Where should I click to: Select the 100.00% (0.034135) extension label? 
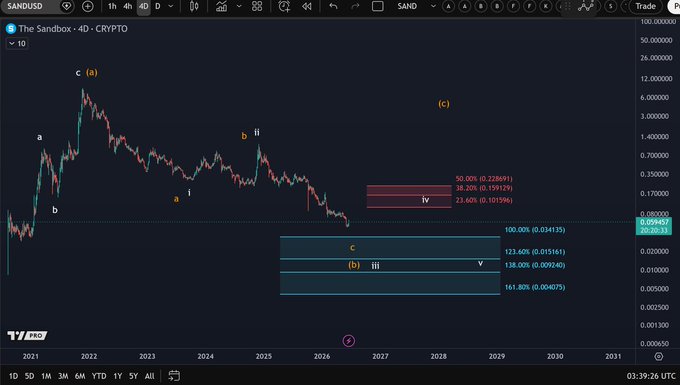[x=535, y=230]
